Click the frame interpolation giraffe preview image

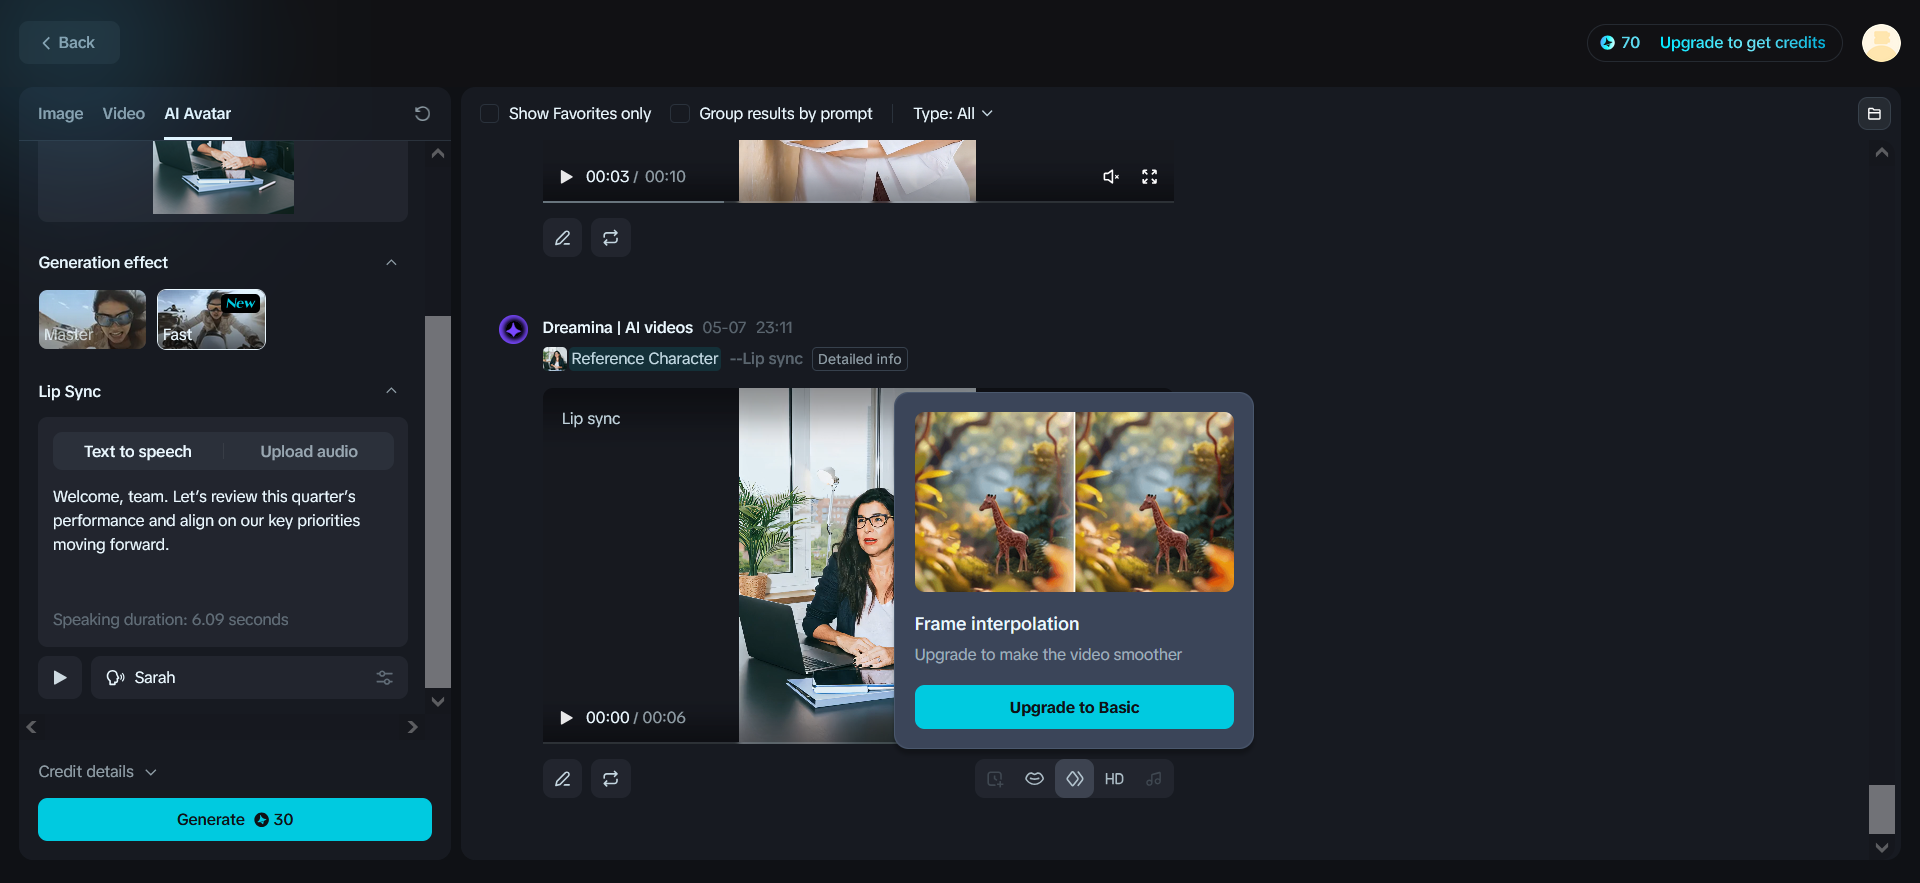(x=1074, y=502)
